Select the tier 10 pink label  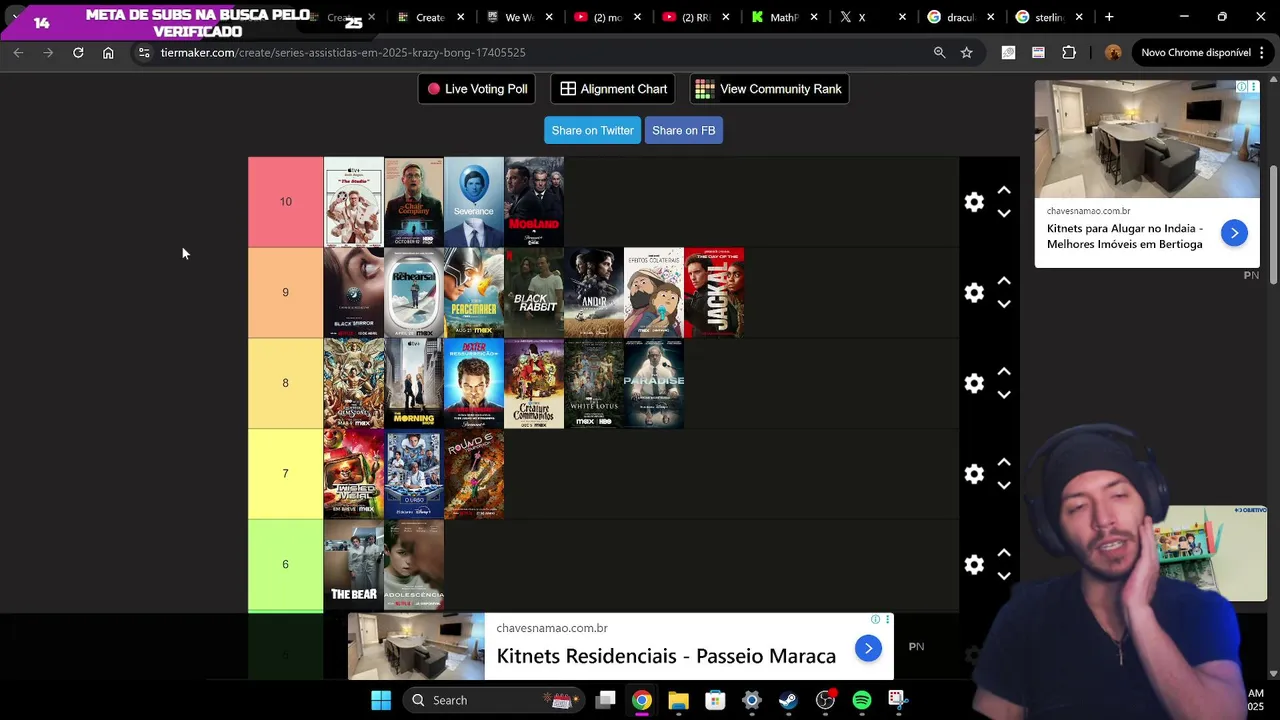[x=285, y=202]
